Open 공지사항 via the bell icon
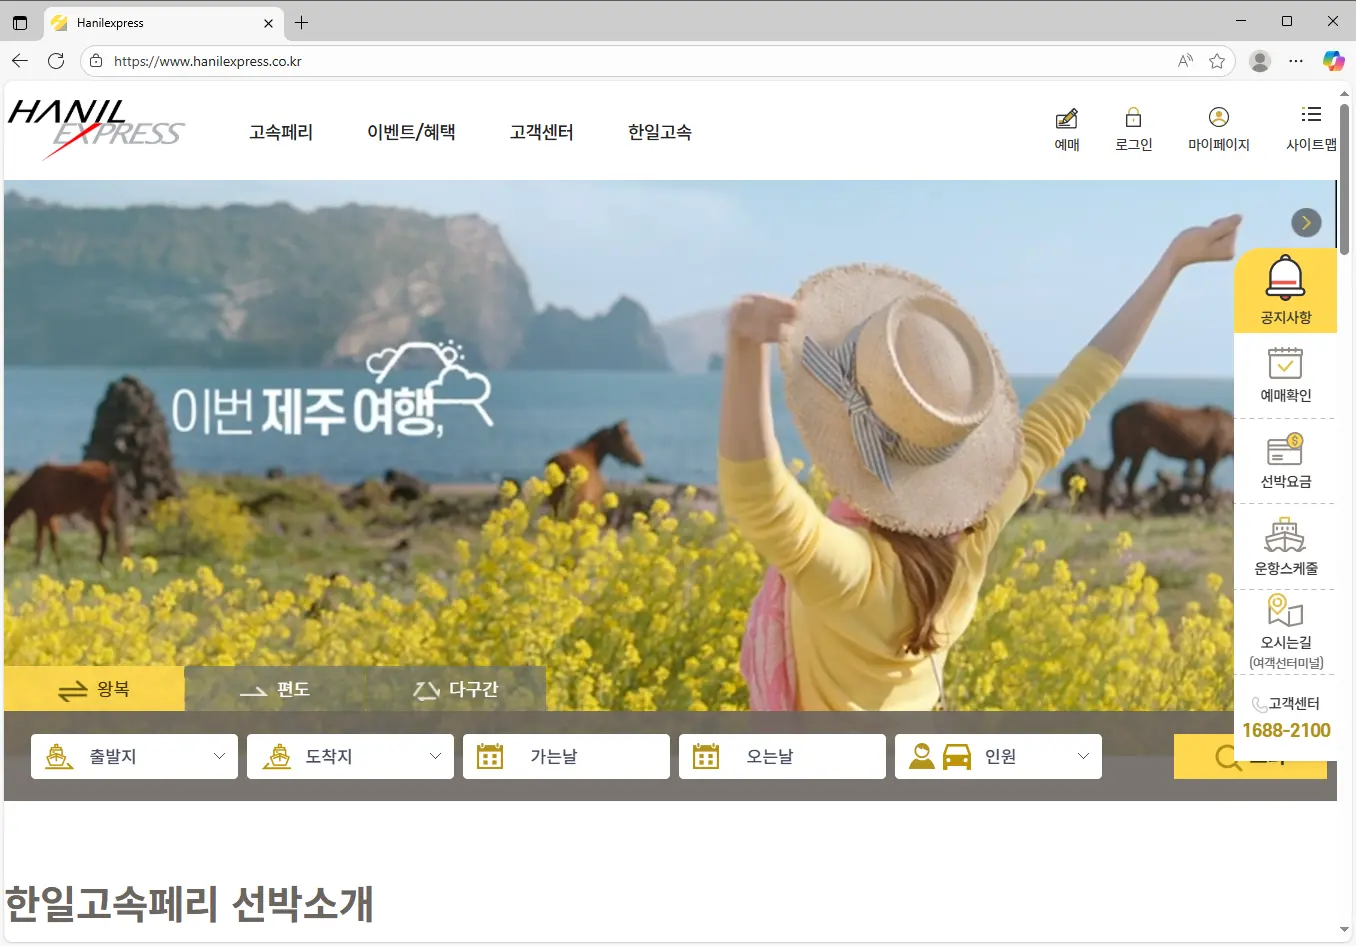The width and height of the screenshot is (1356, 946). pyautogui.click(x=1286, y=291)
